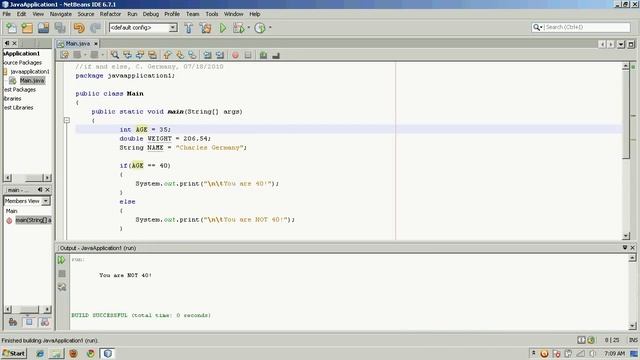Viewport: 640px width, 360px height.
Task: Click Stop button in Output panel
Action: point(62,273)
